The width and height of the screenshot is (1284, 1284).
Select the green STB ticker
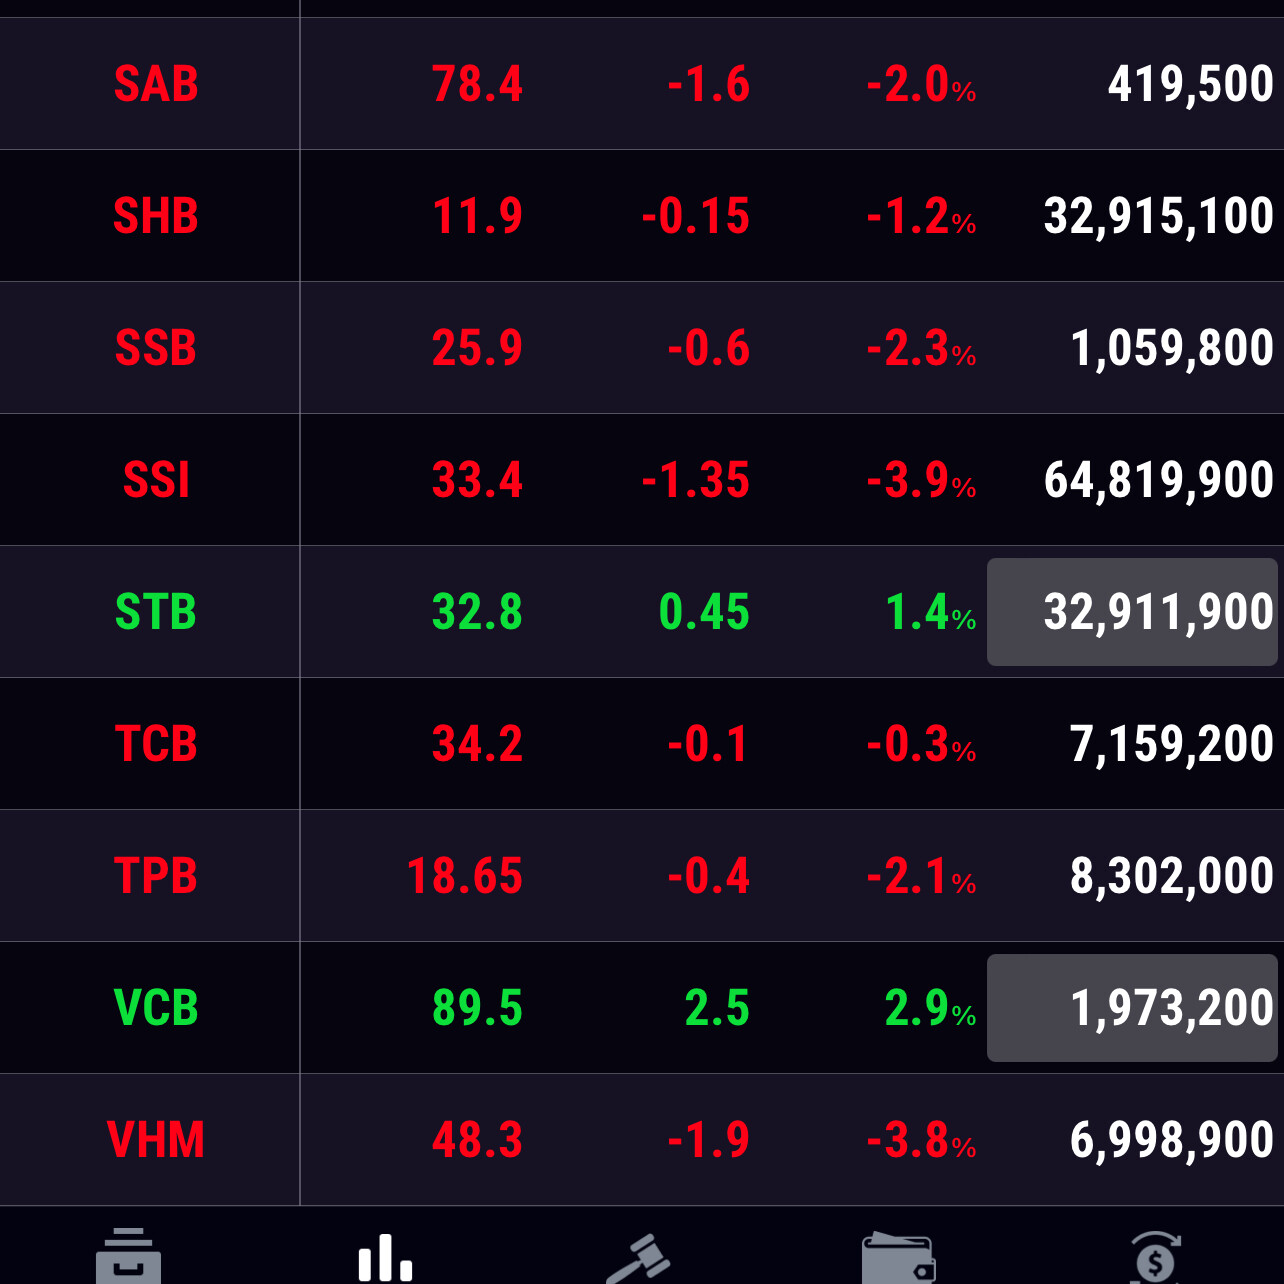tap(156, 612)
